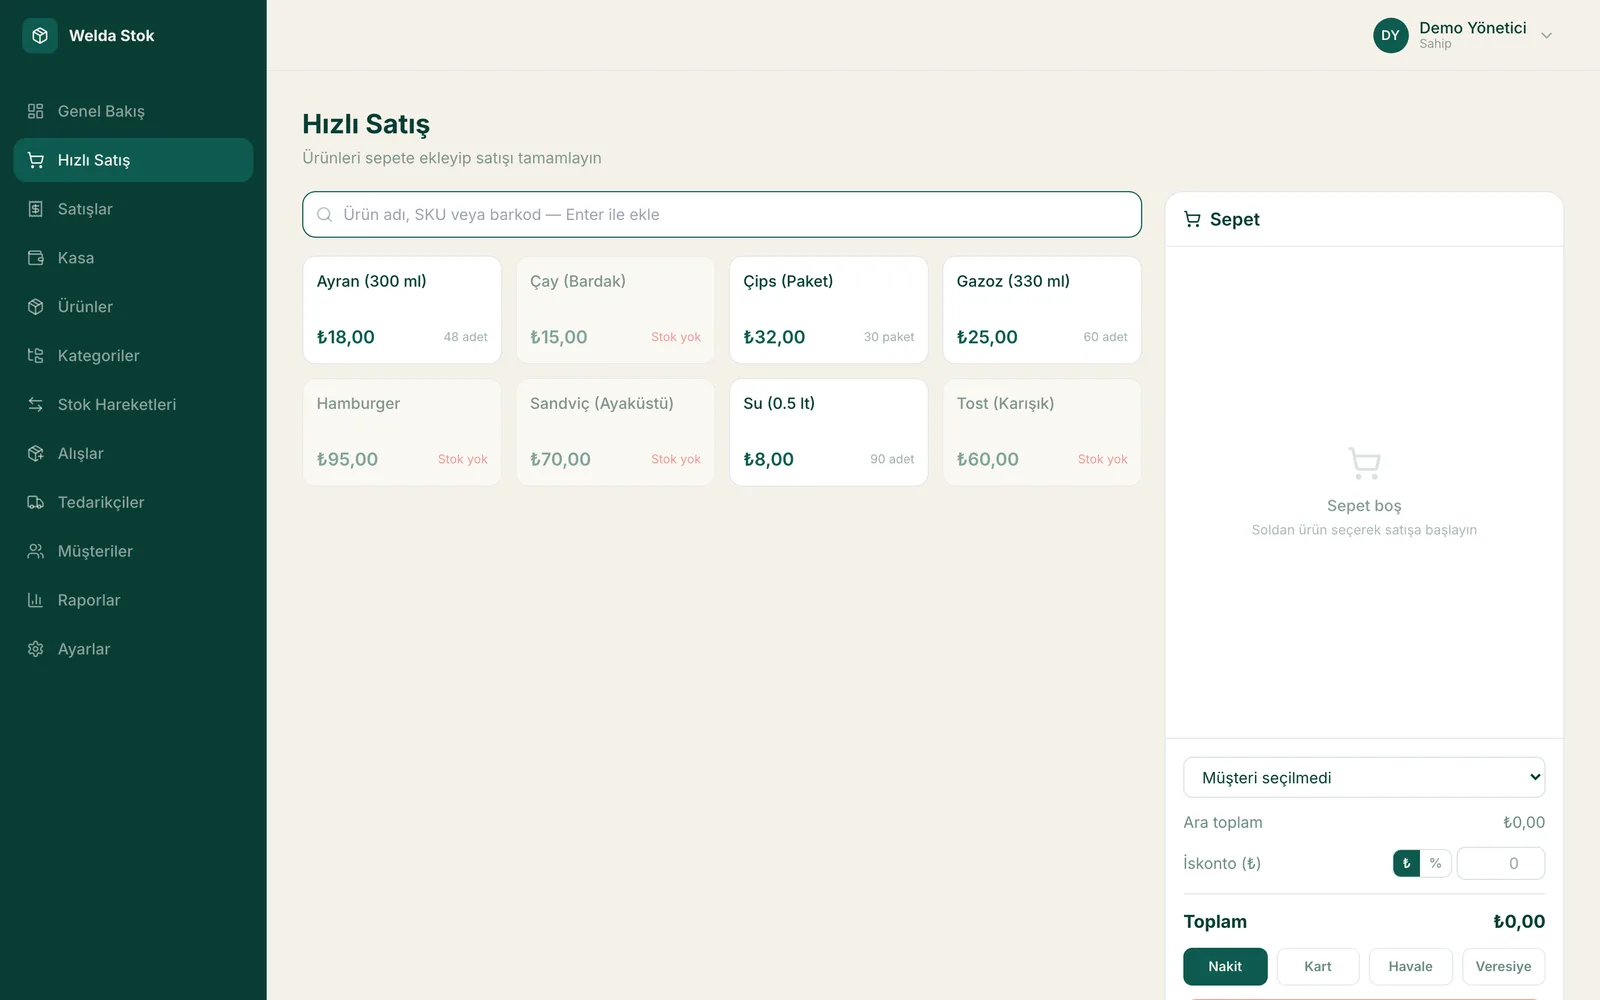
Task: Focus the product search field
Action: click(x=722, y=215)
